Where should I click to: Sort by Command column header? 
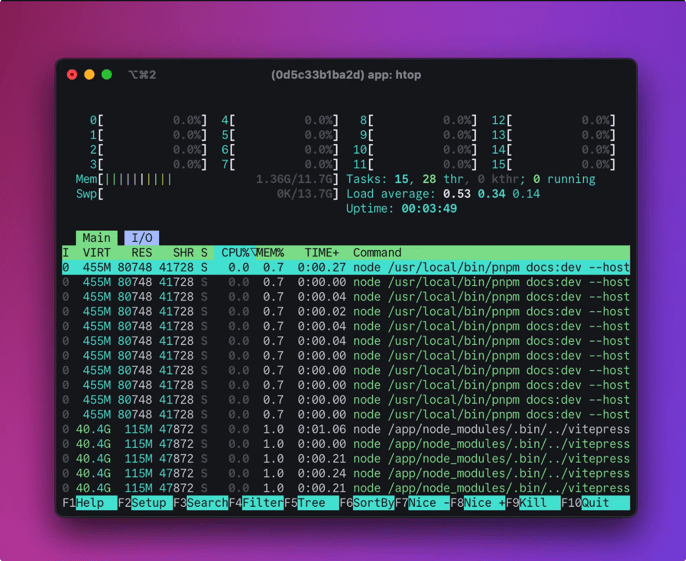coord(377,252)
